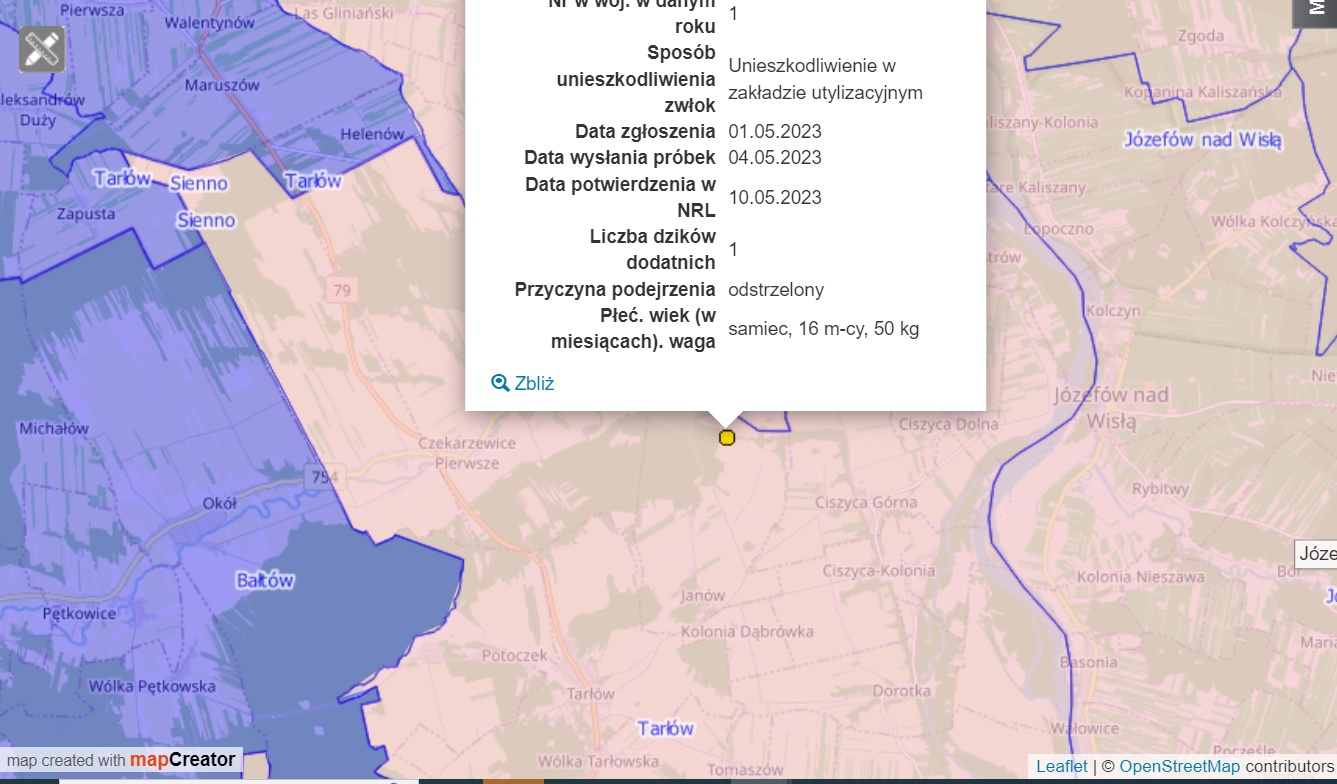Image resolution: width=1337 pixels, height=784 pixels.
Task: Zoom in using the Zbliż link
Action: pyautogui.click(x=523, y=383)
